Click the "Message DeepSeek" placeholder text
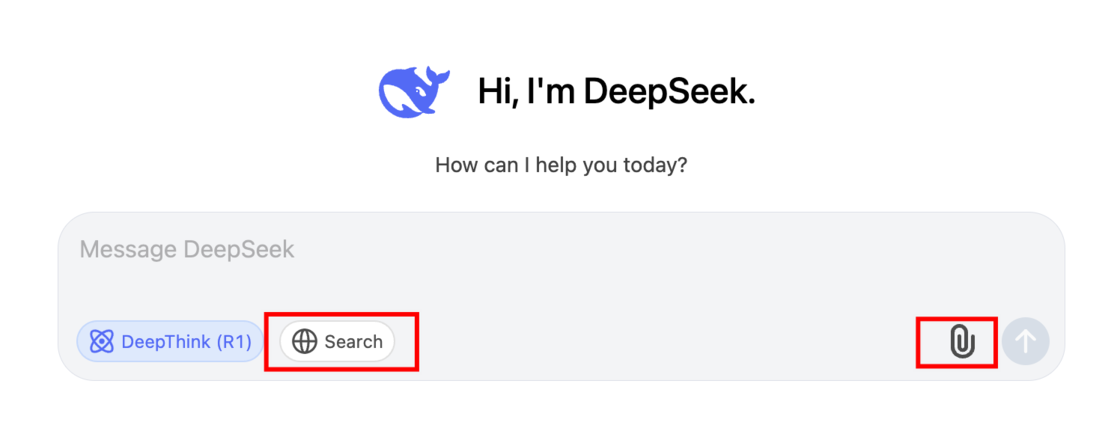1120x440 pixels. (x=187, y=249)
